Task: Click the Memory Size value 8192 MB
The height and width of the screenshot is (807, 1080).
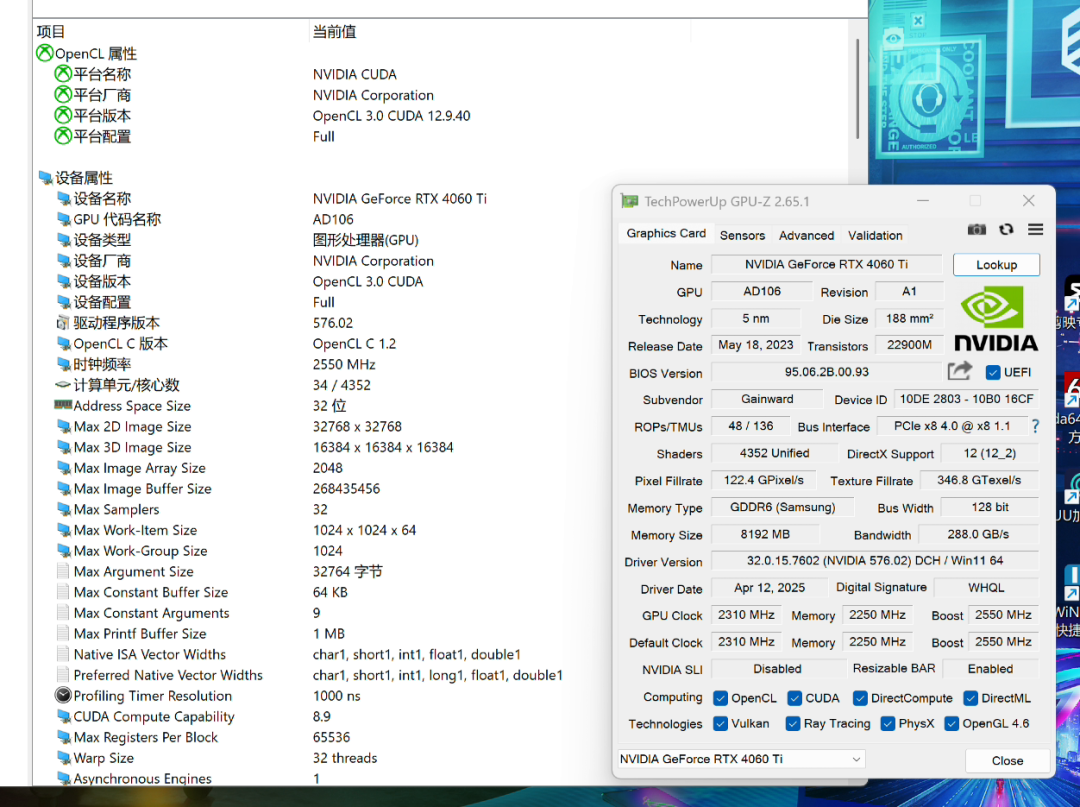Action: tap(765, 534)
